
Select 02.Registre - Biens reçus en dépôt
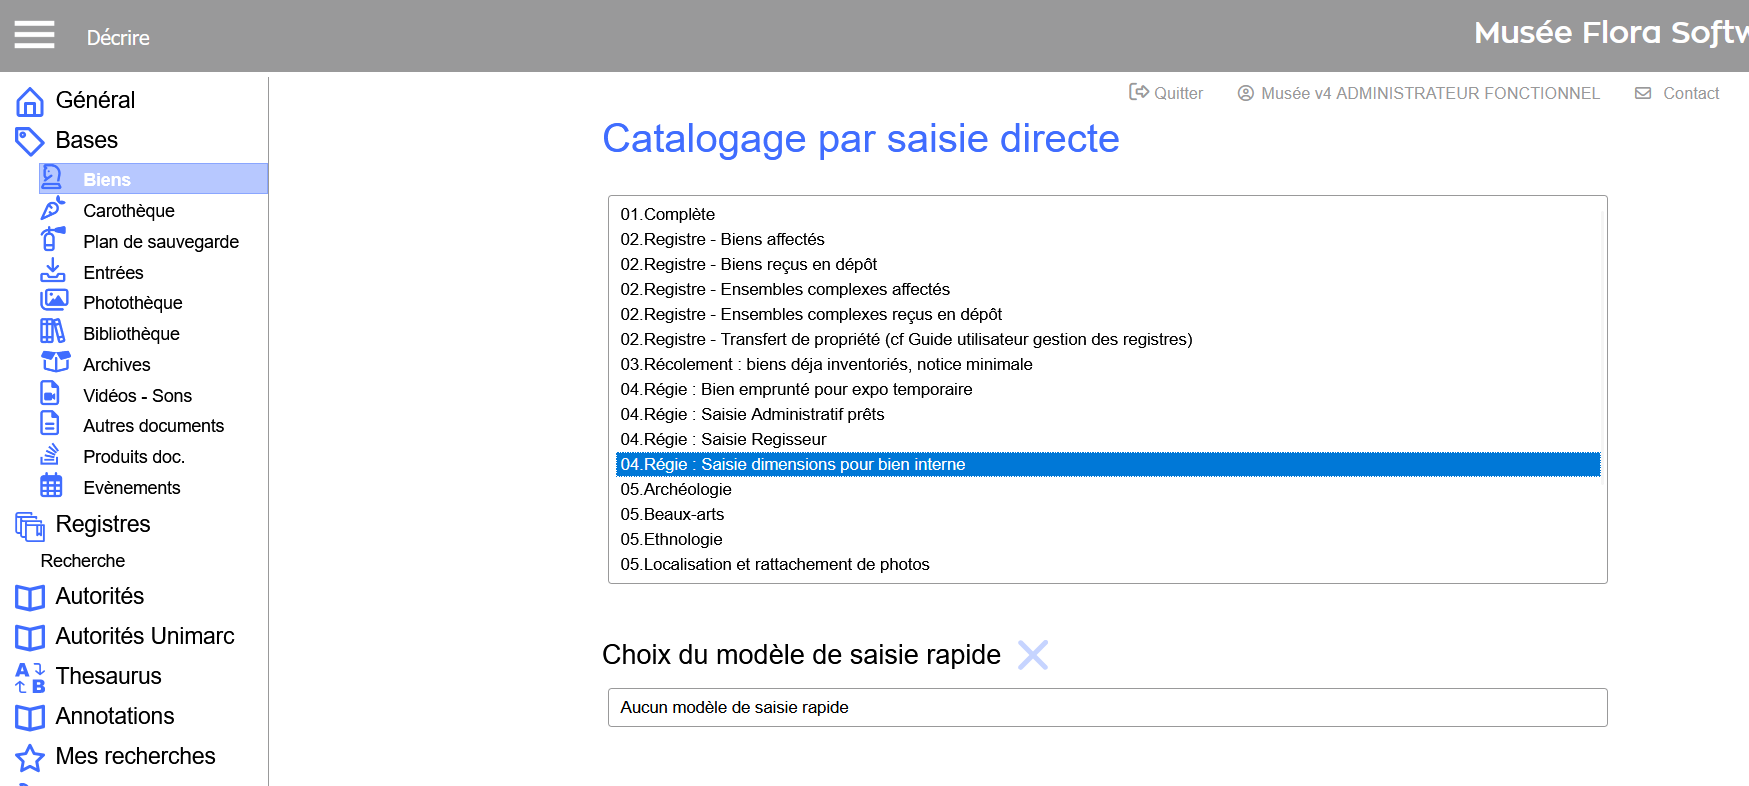(x=1108, y=264)
